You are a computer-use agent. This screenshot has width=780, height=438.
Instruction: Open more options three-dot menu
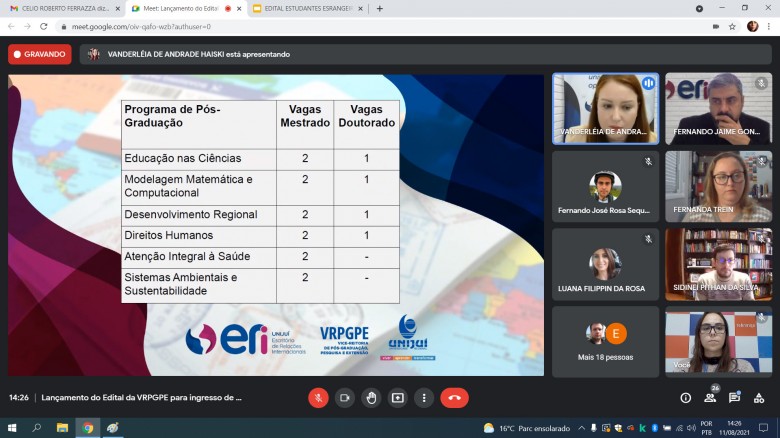424,397
